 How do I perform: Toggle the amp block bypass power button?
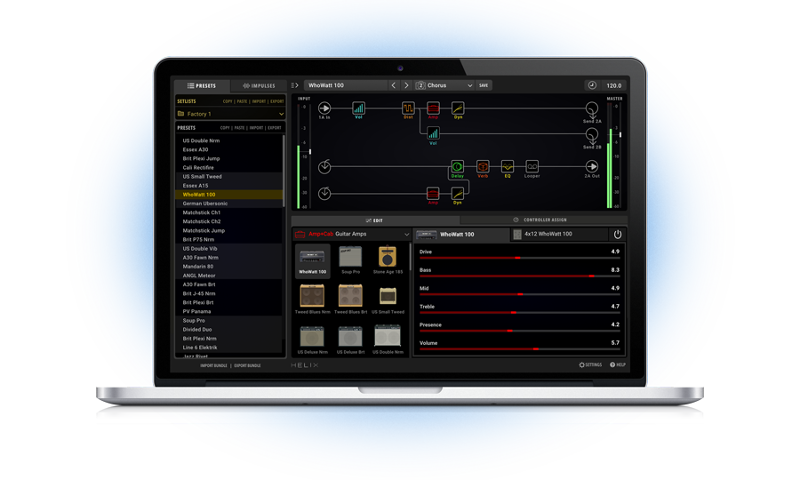point(617,234)
